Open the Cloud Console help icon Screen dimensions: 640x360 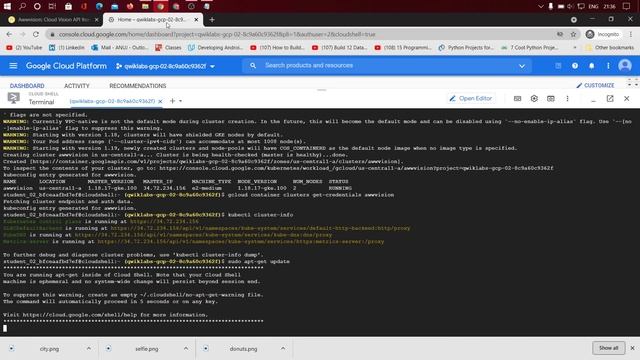coord(575,66)
